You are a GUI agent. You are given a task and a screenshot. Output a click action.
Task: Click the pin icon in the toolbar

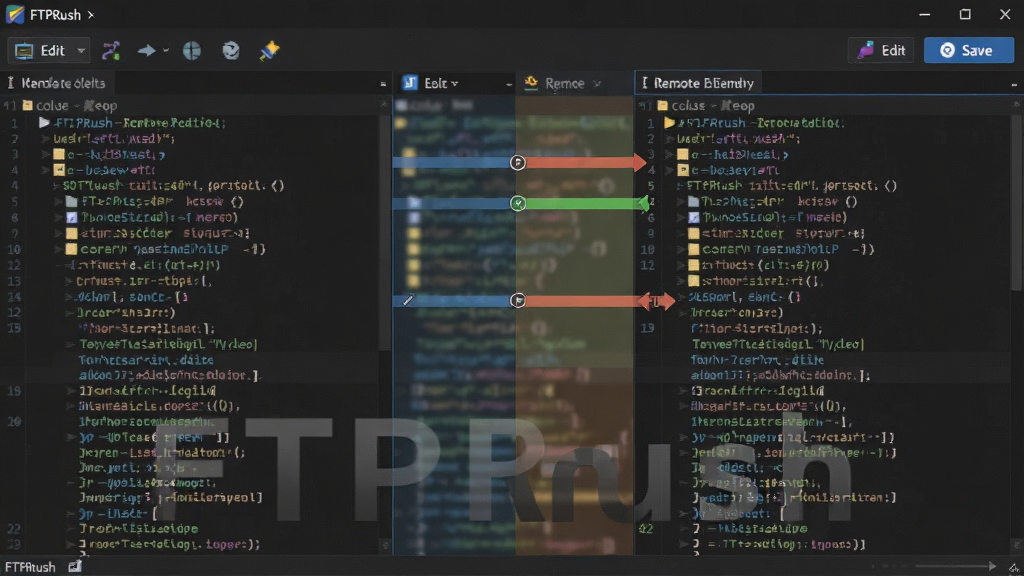(x=269, y=50)
